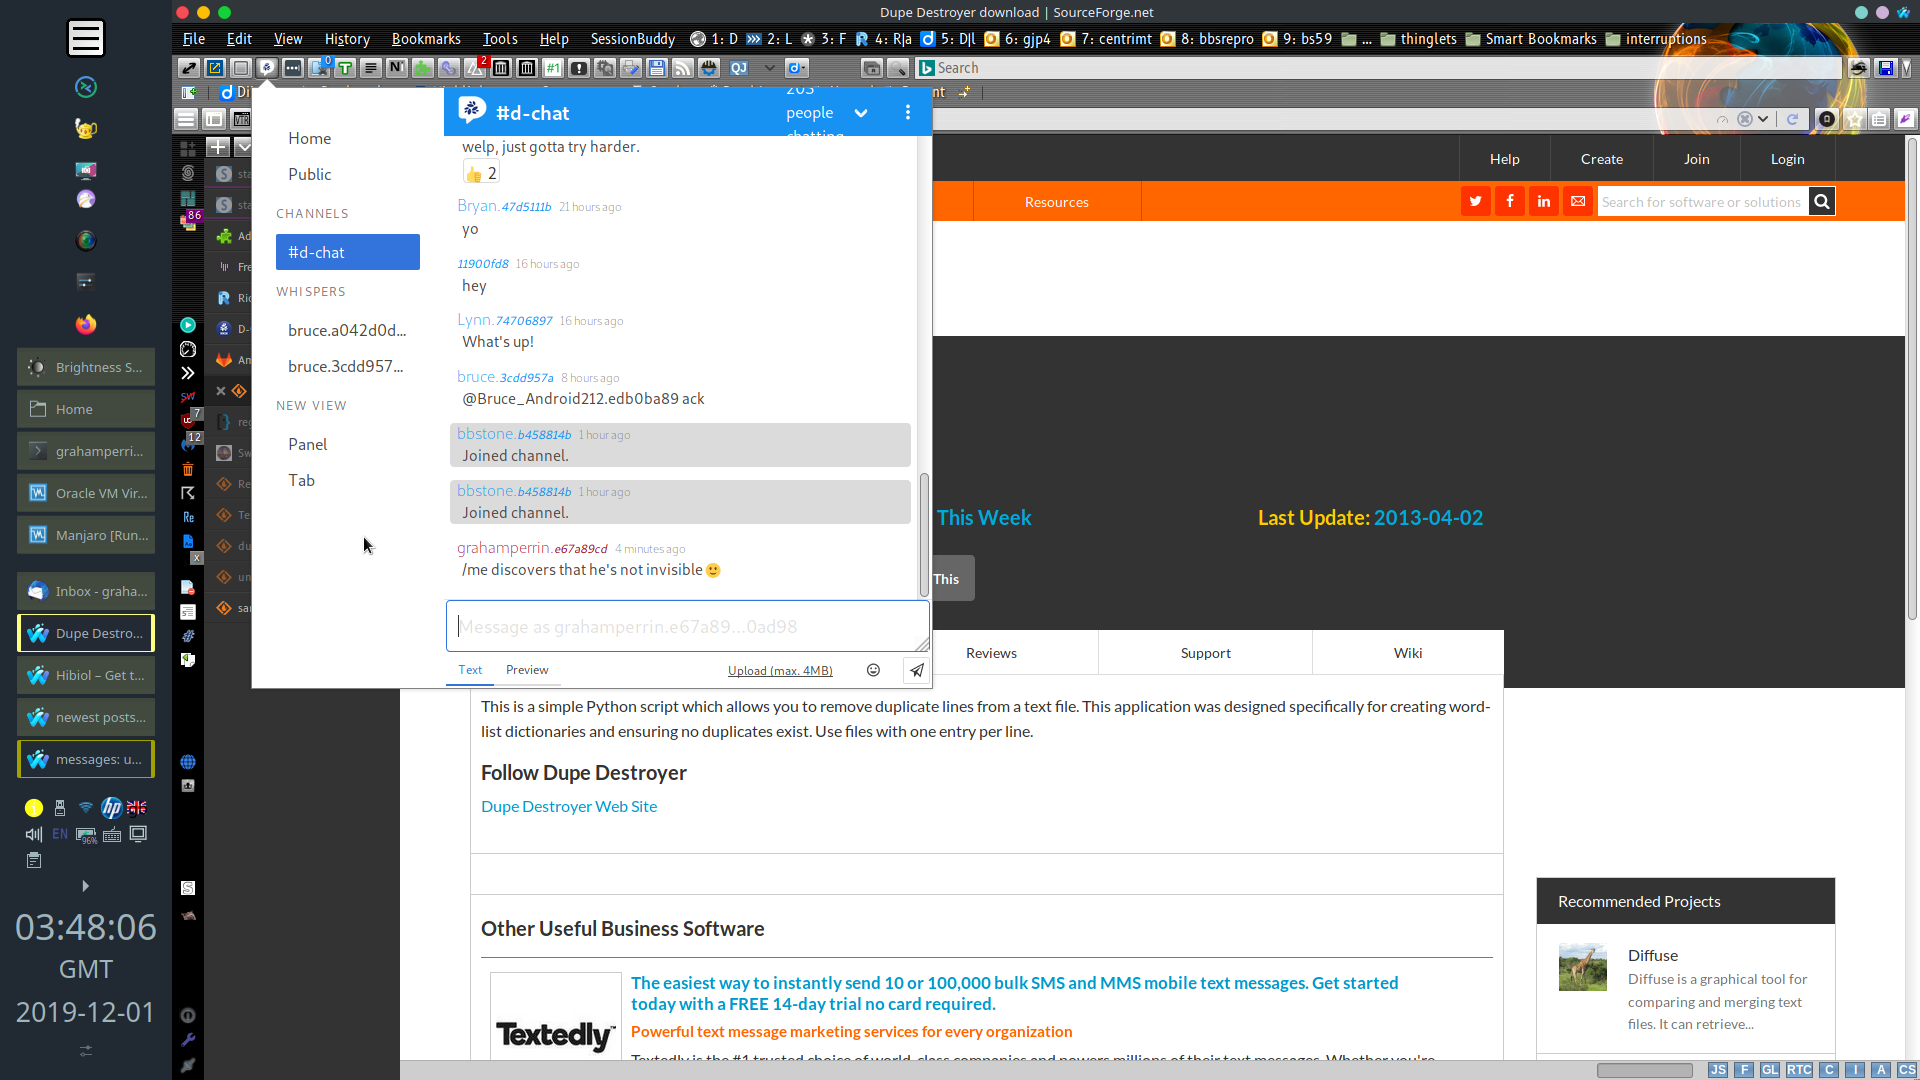The image size is (1920, 1080).
Task: Click the LinkedIn share icon on SourceForge
Action: [1544, 201]
